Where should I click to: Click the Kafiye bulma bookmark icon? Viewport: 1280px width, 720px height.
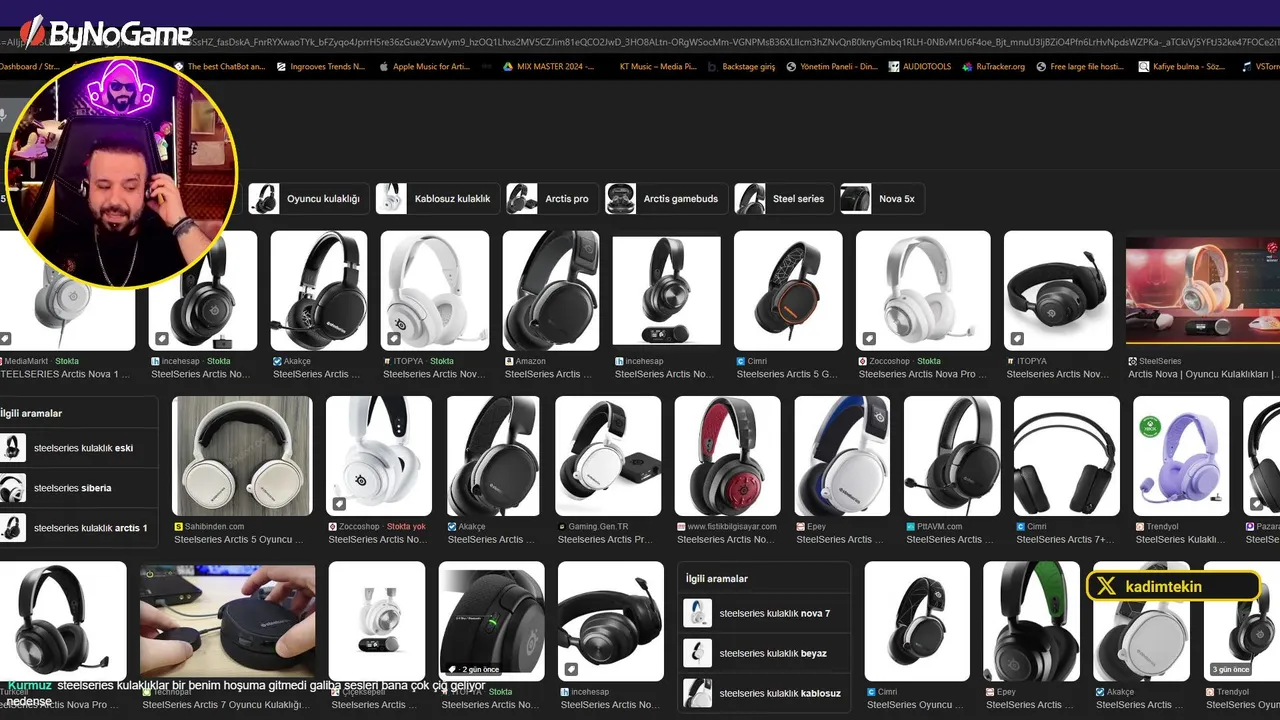pos(1144,67)
